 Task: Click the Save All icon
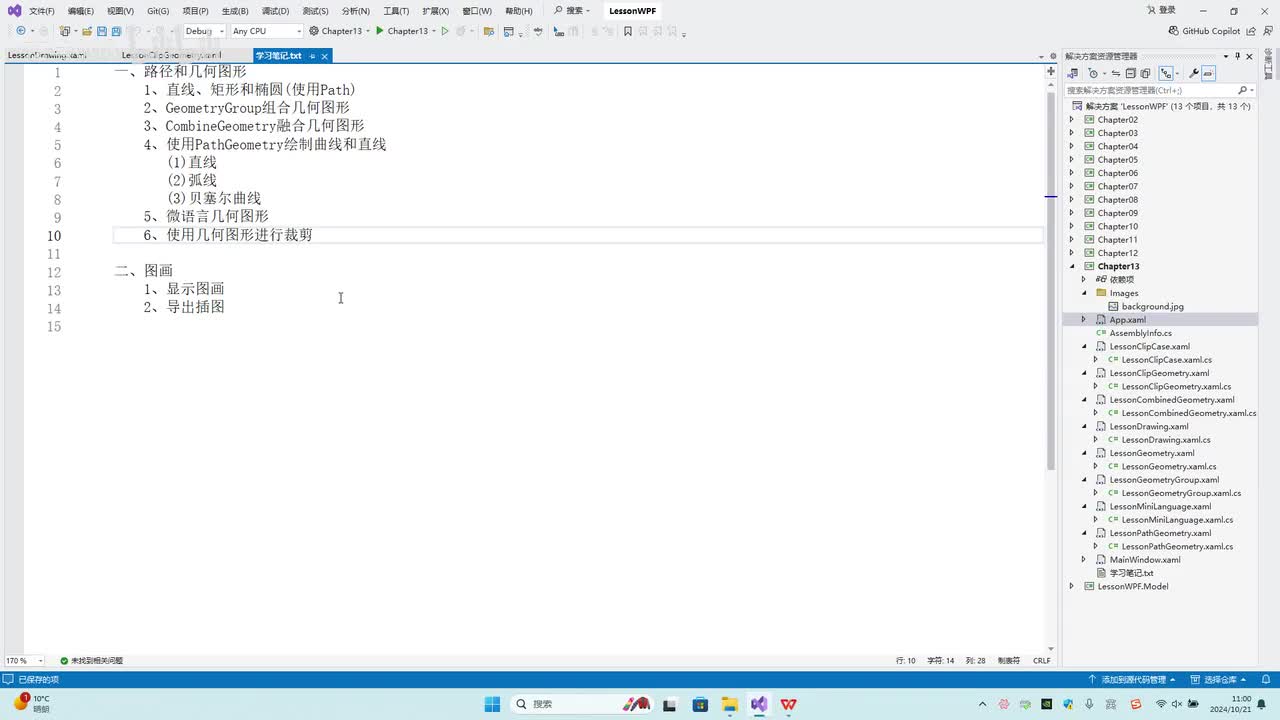tap(116, 31)
